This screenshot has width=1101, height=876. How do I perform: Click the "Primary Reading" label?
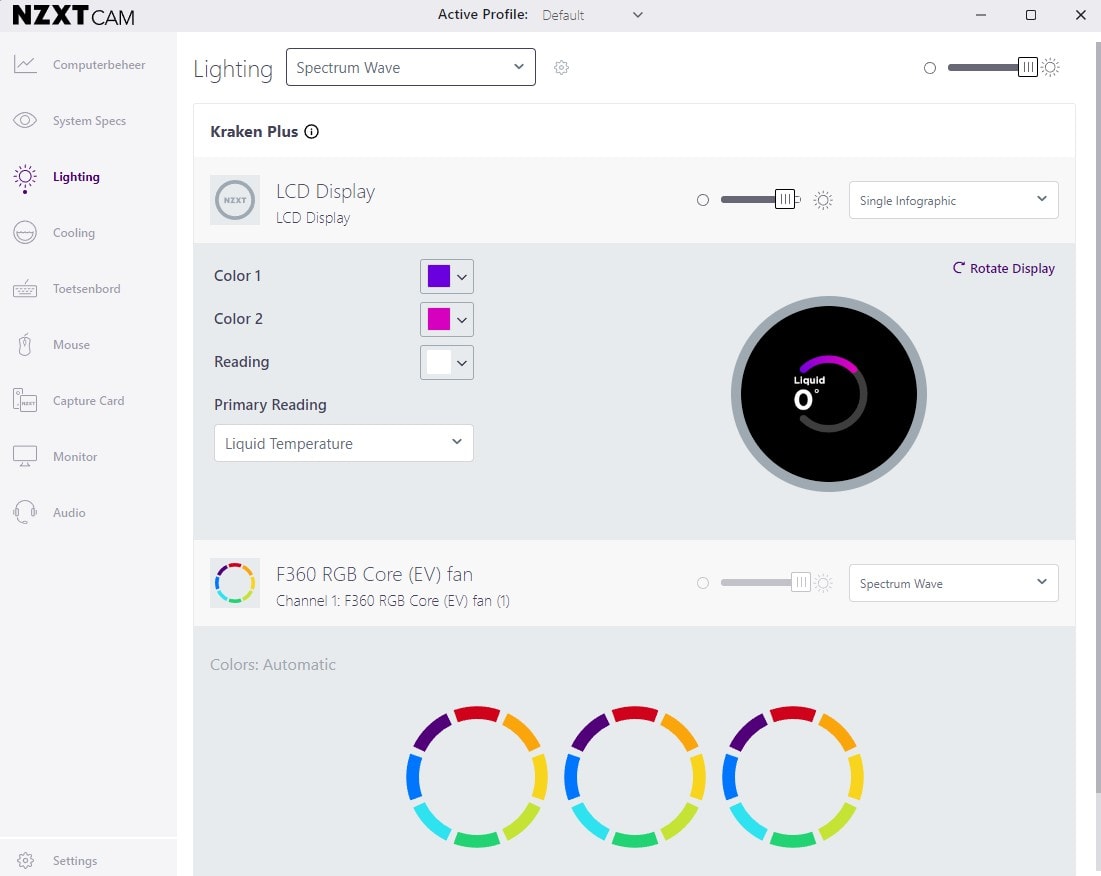point(270,405)
